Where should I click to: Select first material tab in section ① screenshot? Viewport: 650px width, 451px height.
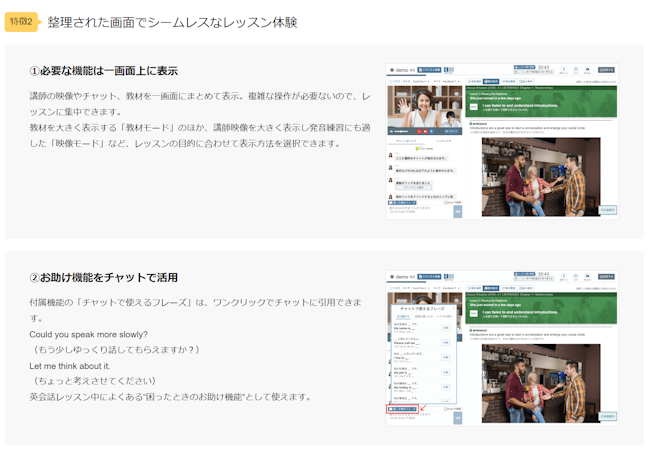(475, 81)
